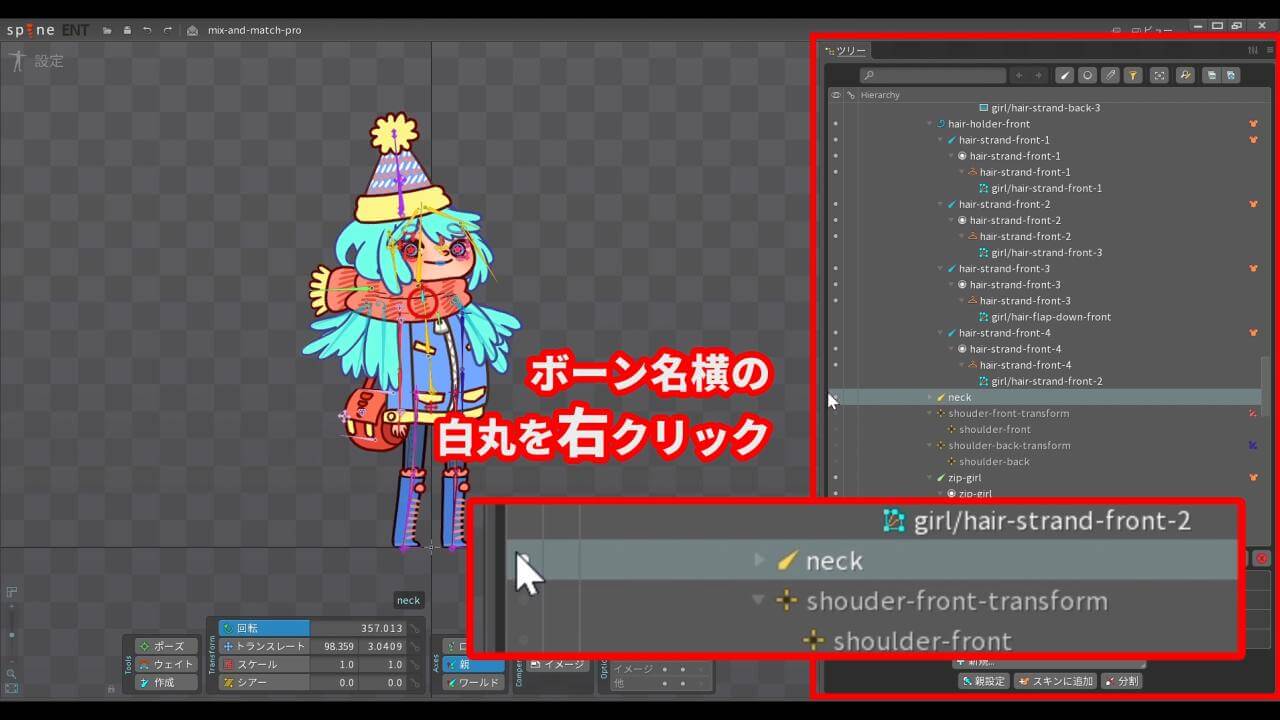Click constraint icon beside shouder-front-transform
This screenshot has height=720, width=1280.
point(1253,413)
